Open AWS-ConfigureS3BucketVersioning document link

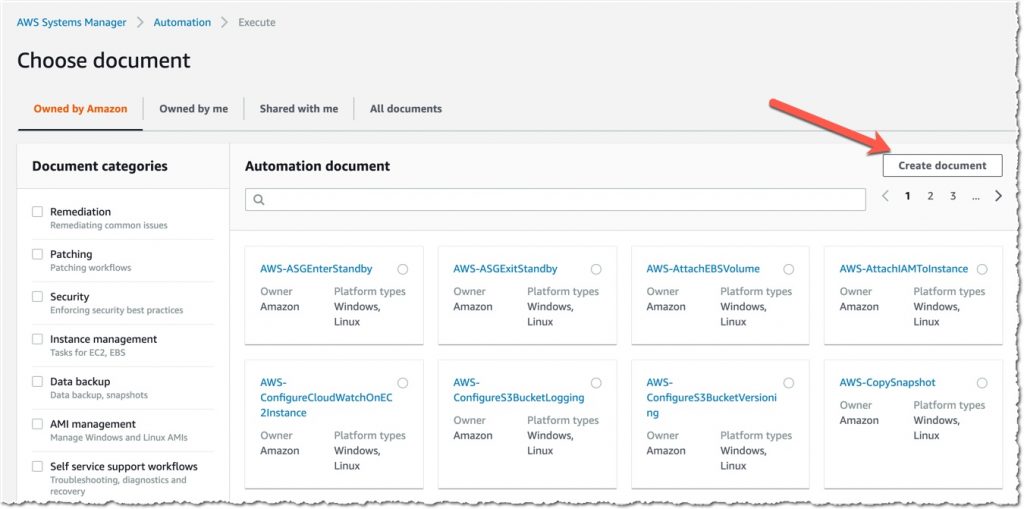711,397
